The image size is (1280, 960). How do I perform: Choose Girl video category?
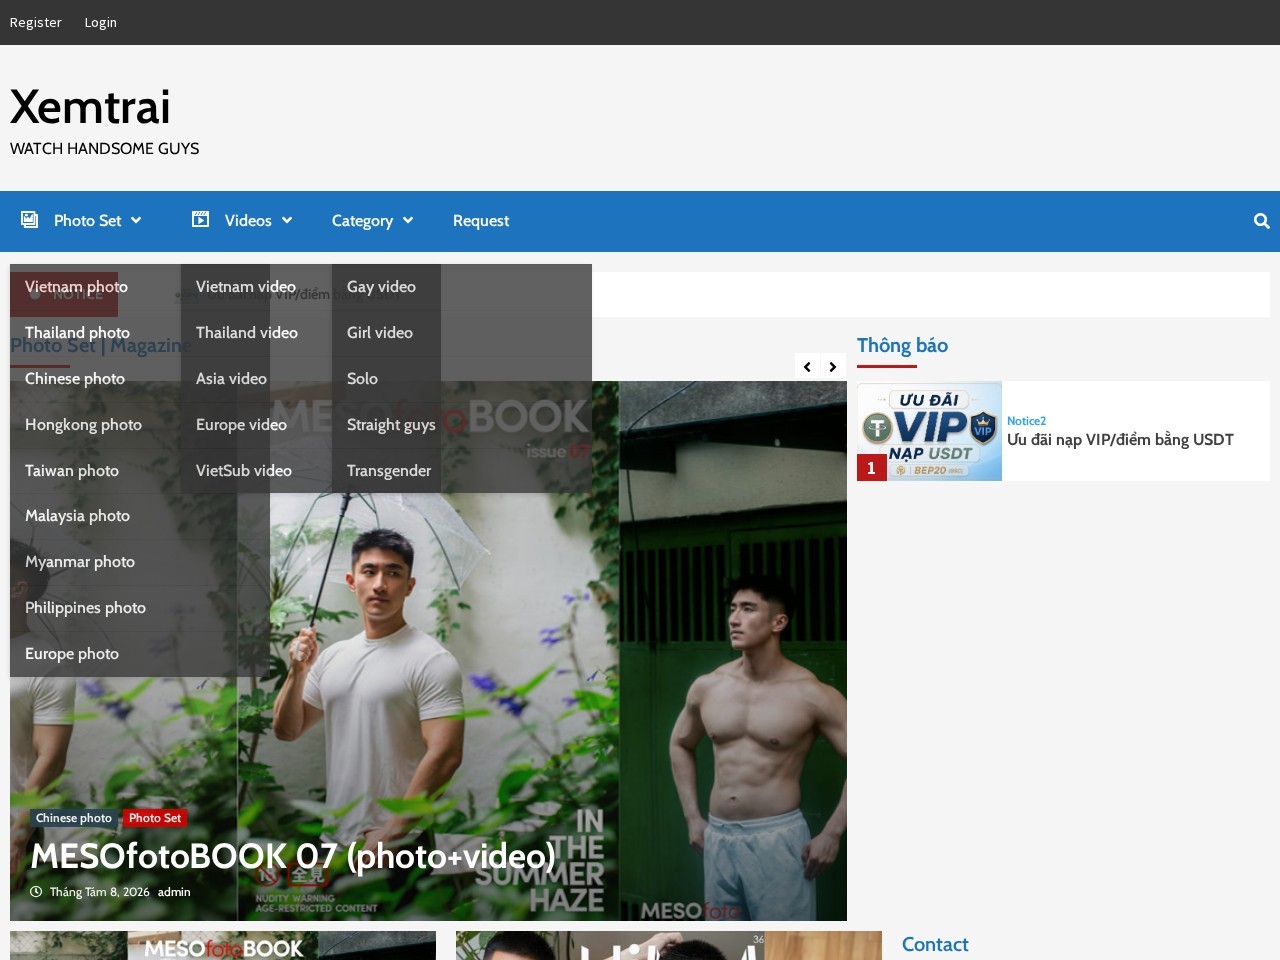click(380, 333)
